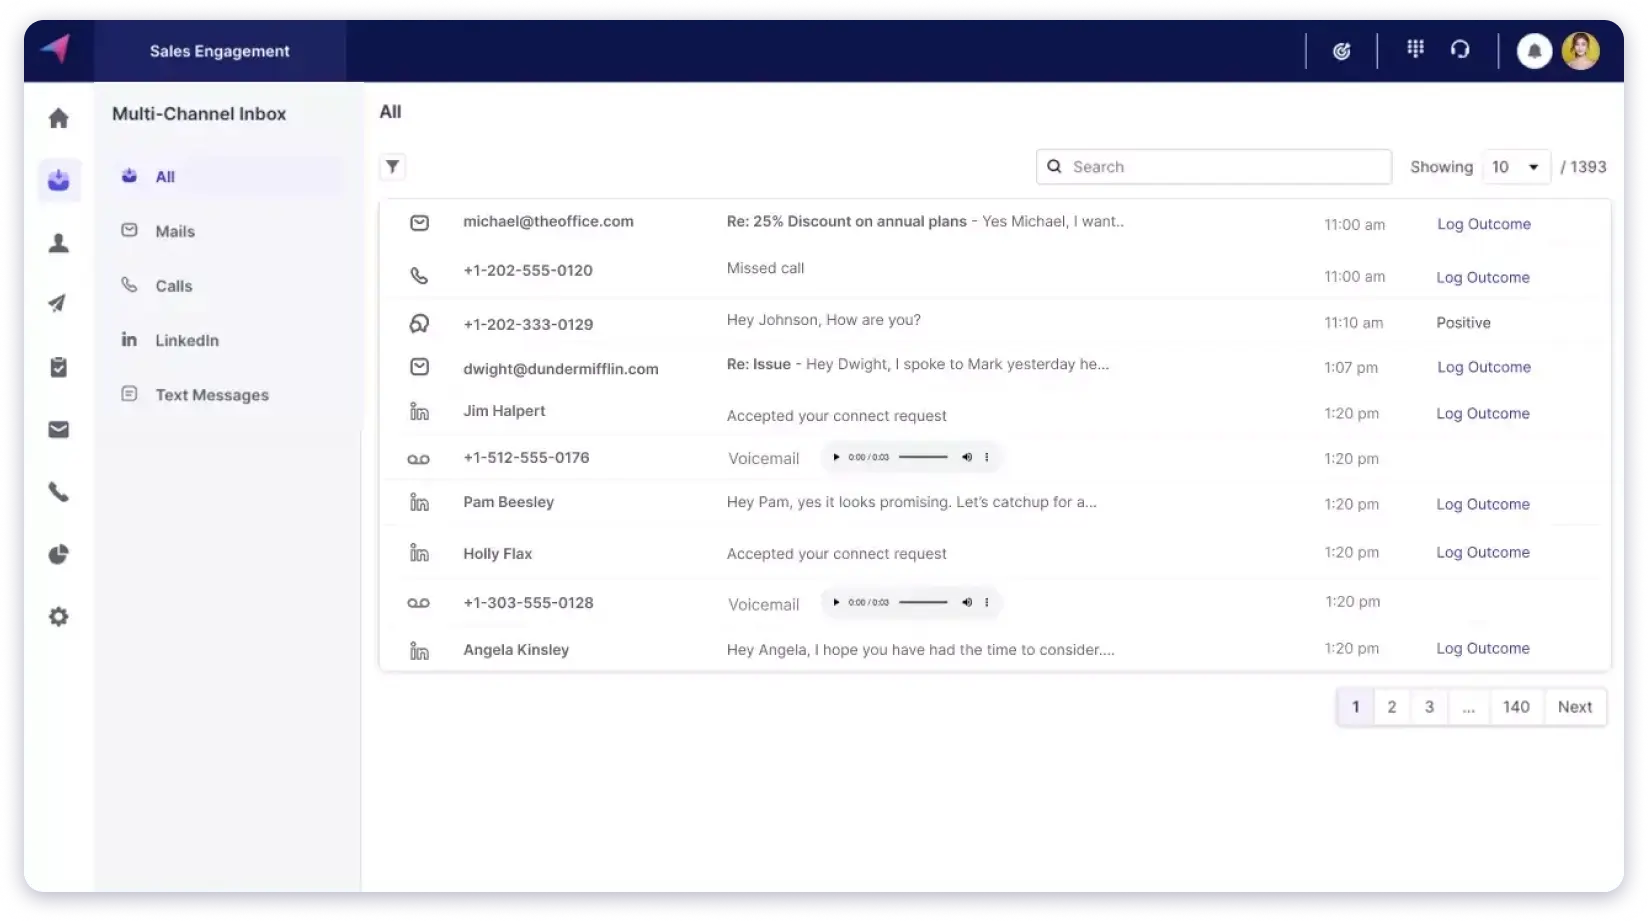Screen dimensions: 1648x921
Task: Mute the first voicemail's volume icon
Action: coord(967,457)
